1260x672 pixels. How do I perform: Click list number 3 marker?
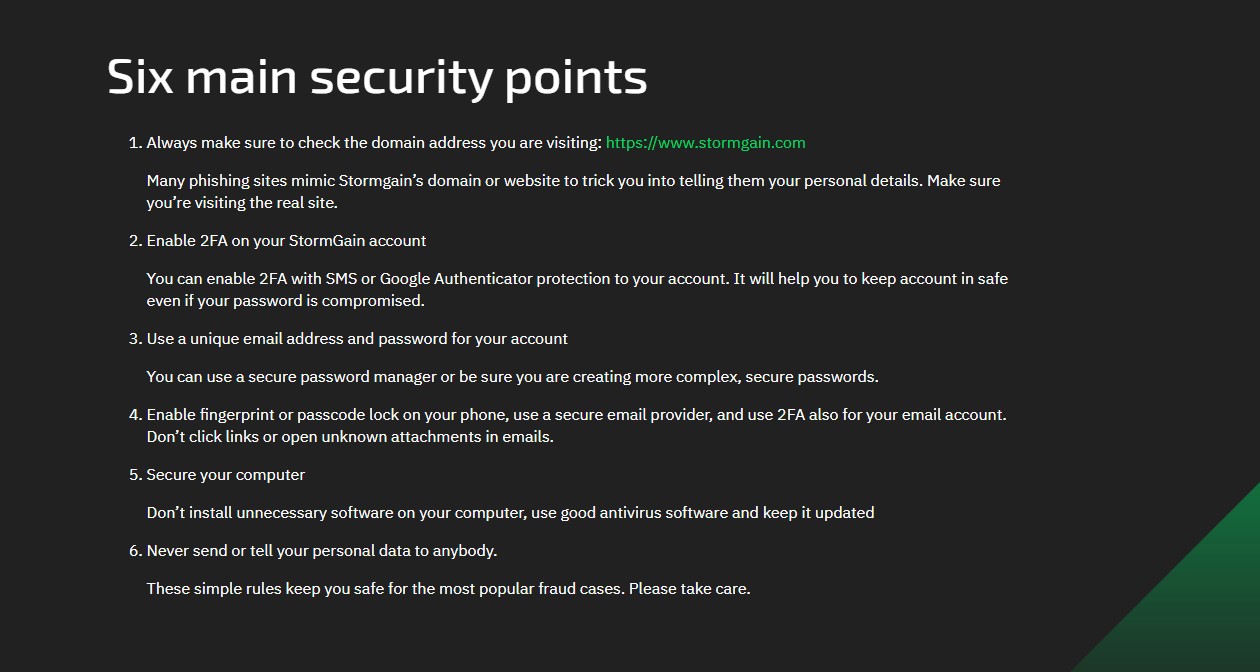136,339
